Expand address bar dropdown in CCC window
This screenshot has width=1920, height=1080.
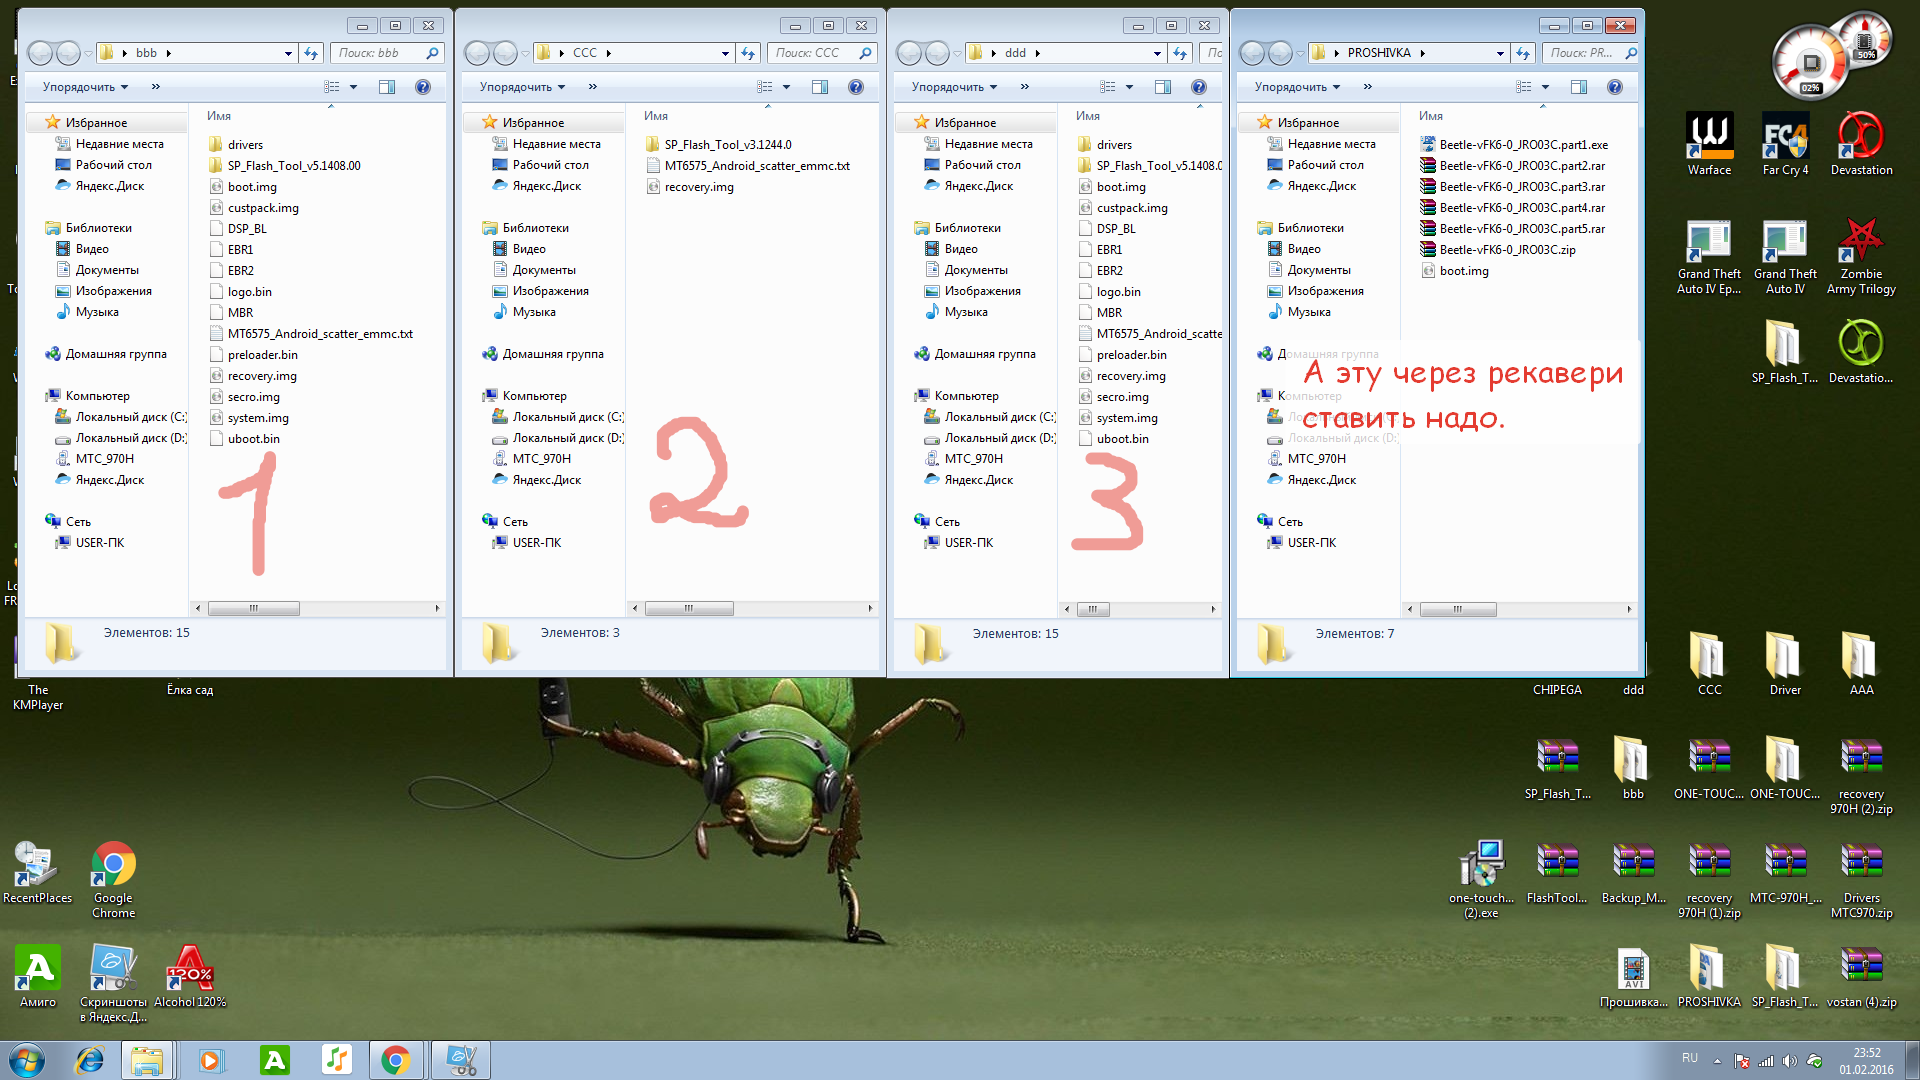point(725,53)
